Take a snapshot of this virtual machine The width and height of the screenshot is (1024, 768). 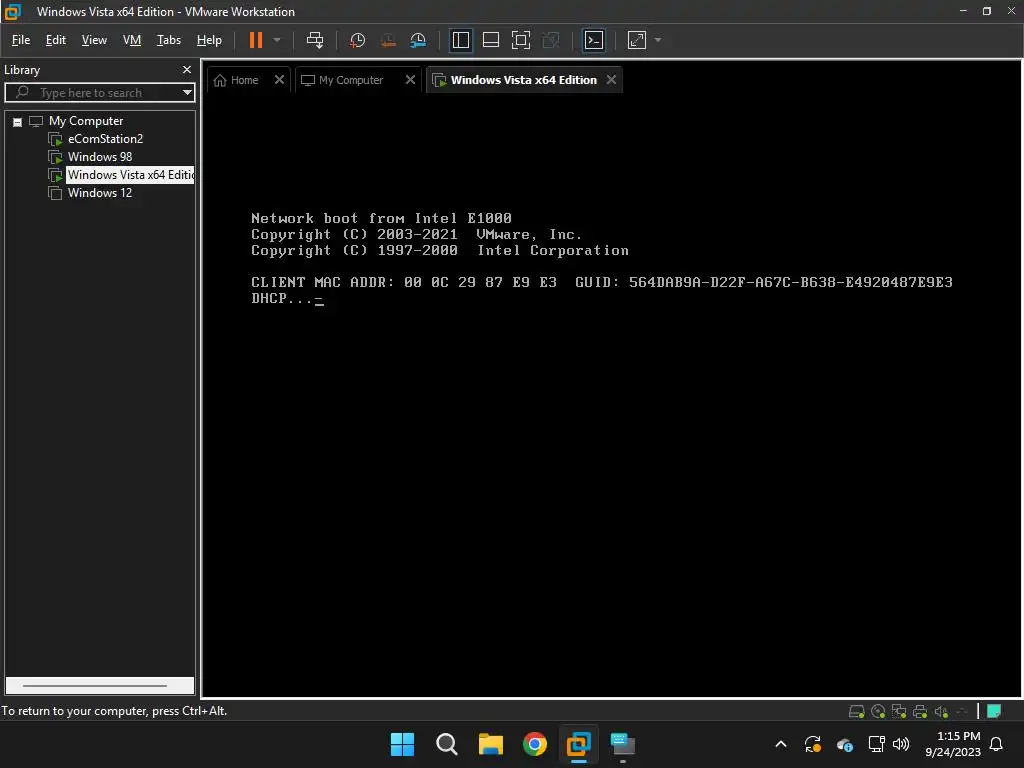(x=357, y=40)
